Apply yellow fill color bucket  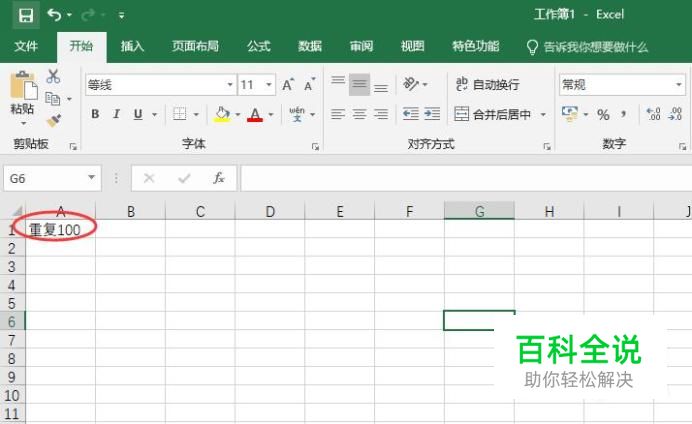222,114
